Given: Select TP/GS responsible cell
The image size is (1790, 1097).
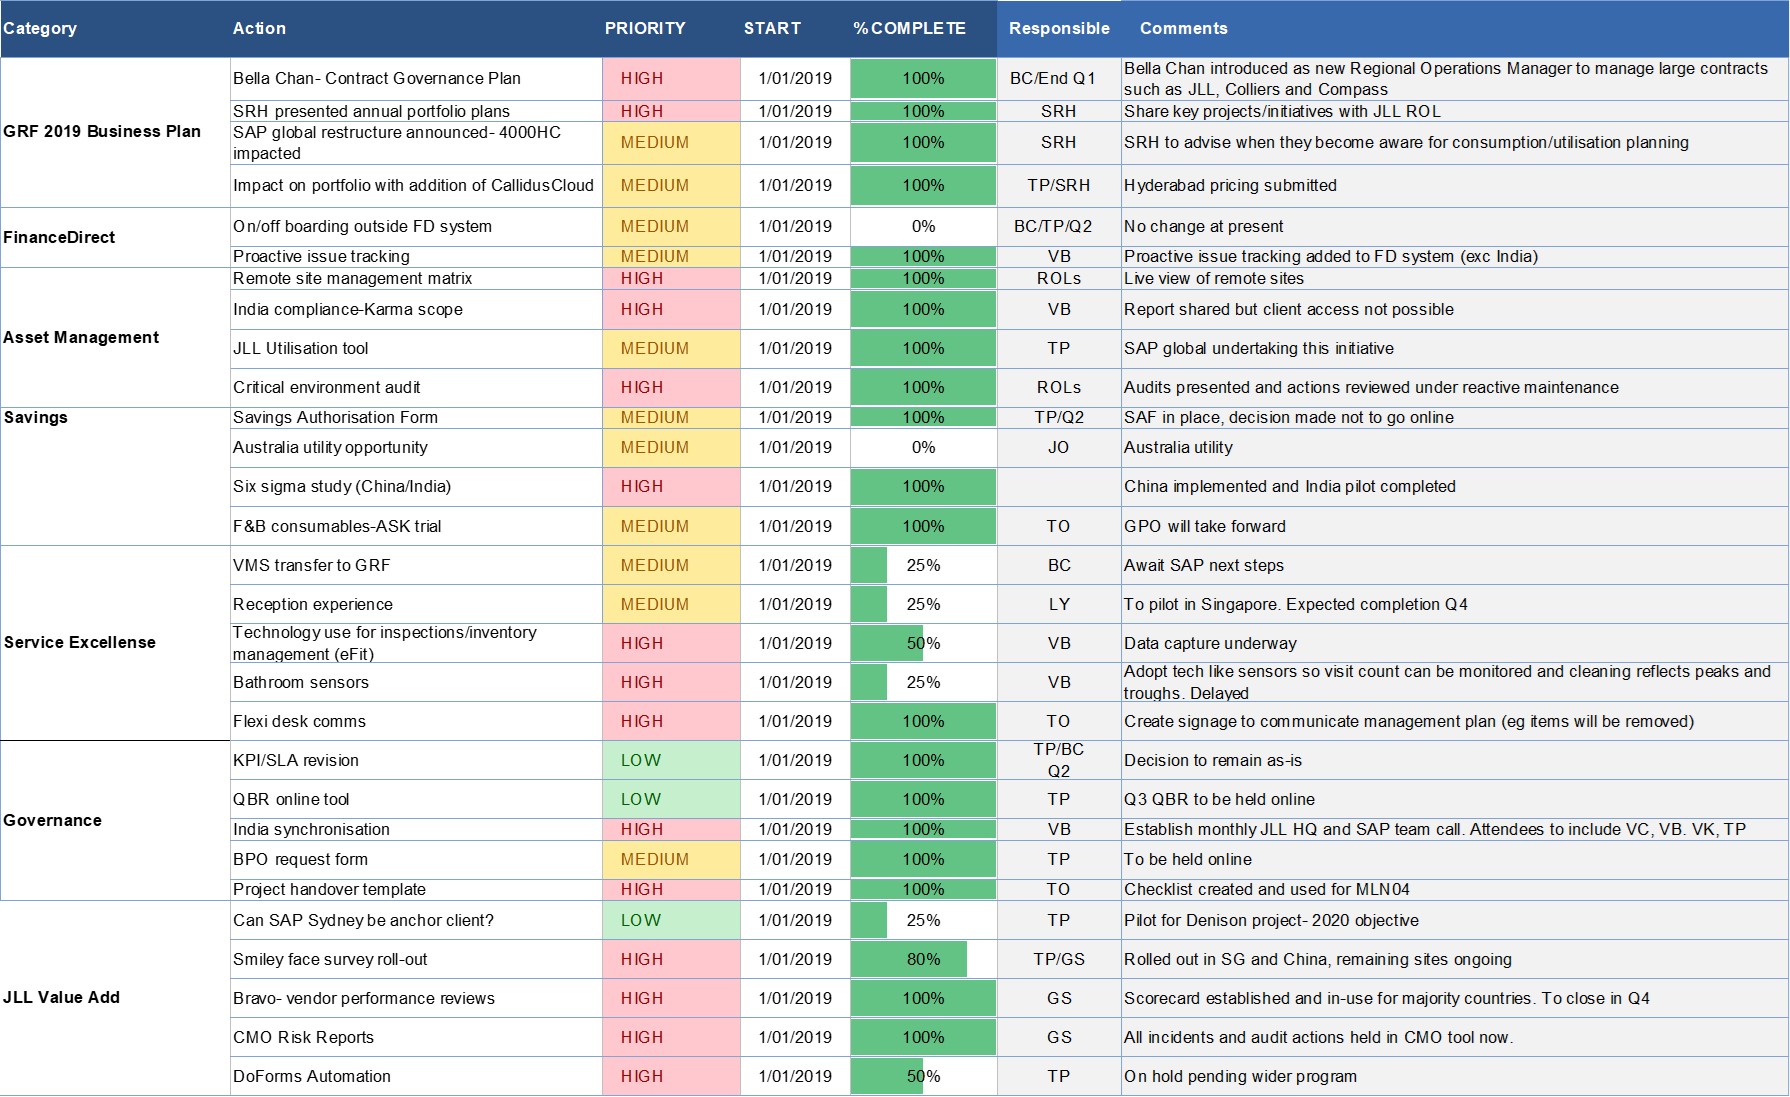Looking at the screenshot, I should coord(1059,959).
